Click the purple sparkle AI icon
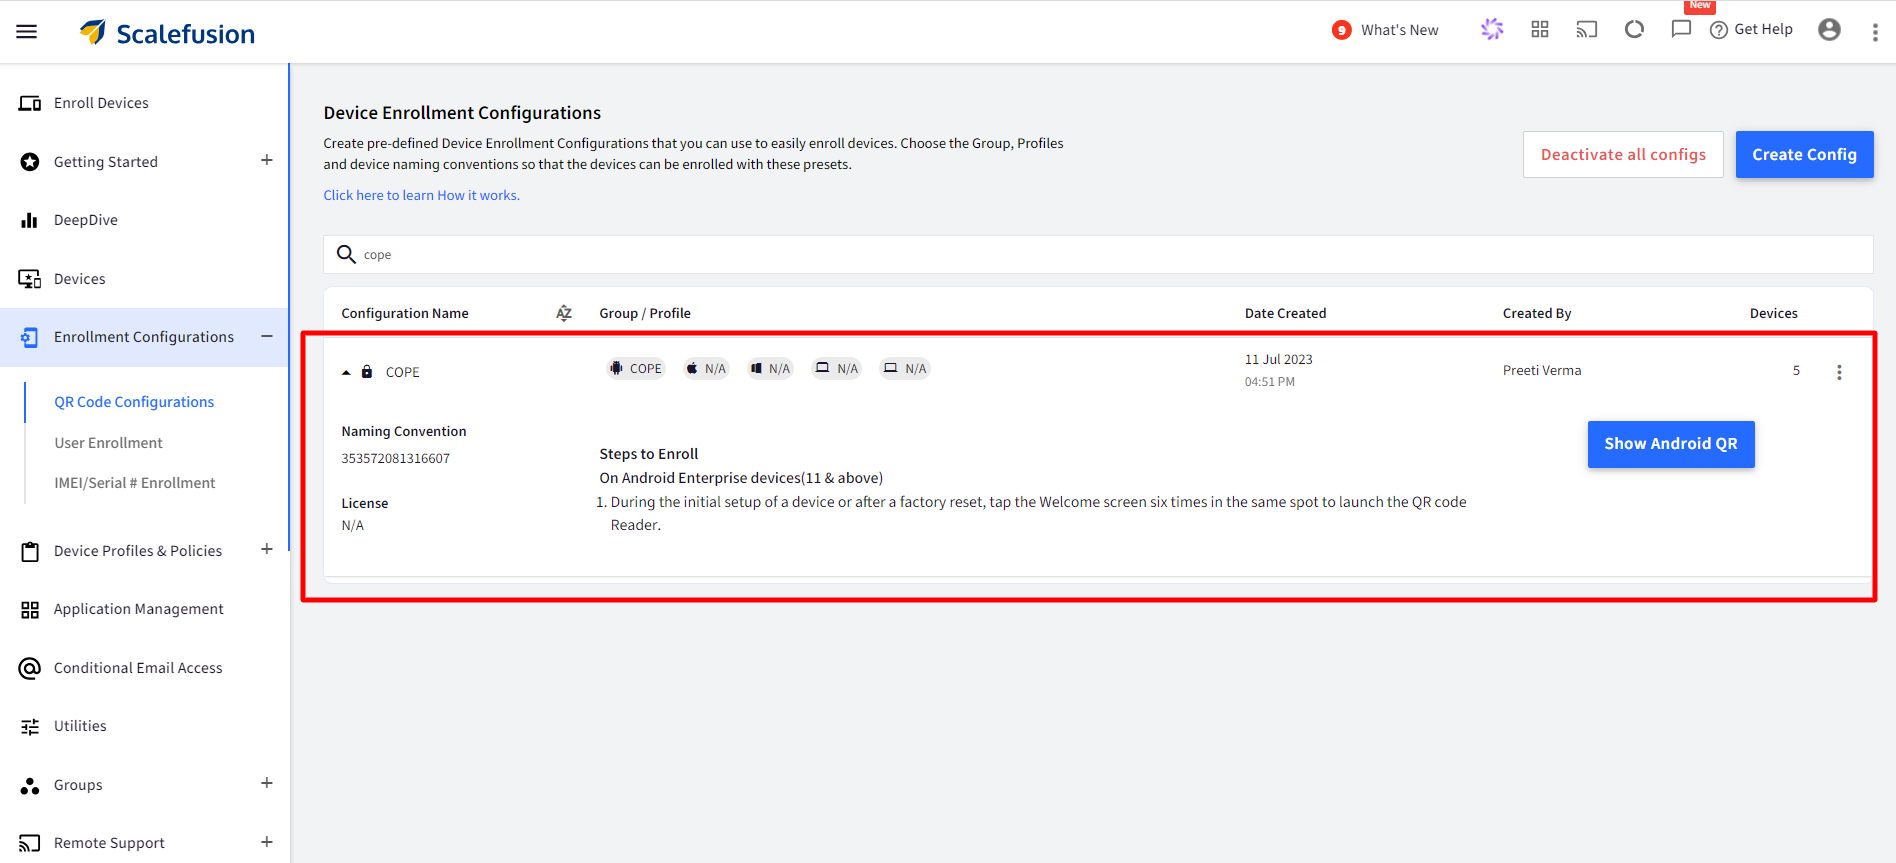 pos(1492,30)
